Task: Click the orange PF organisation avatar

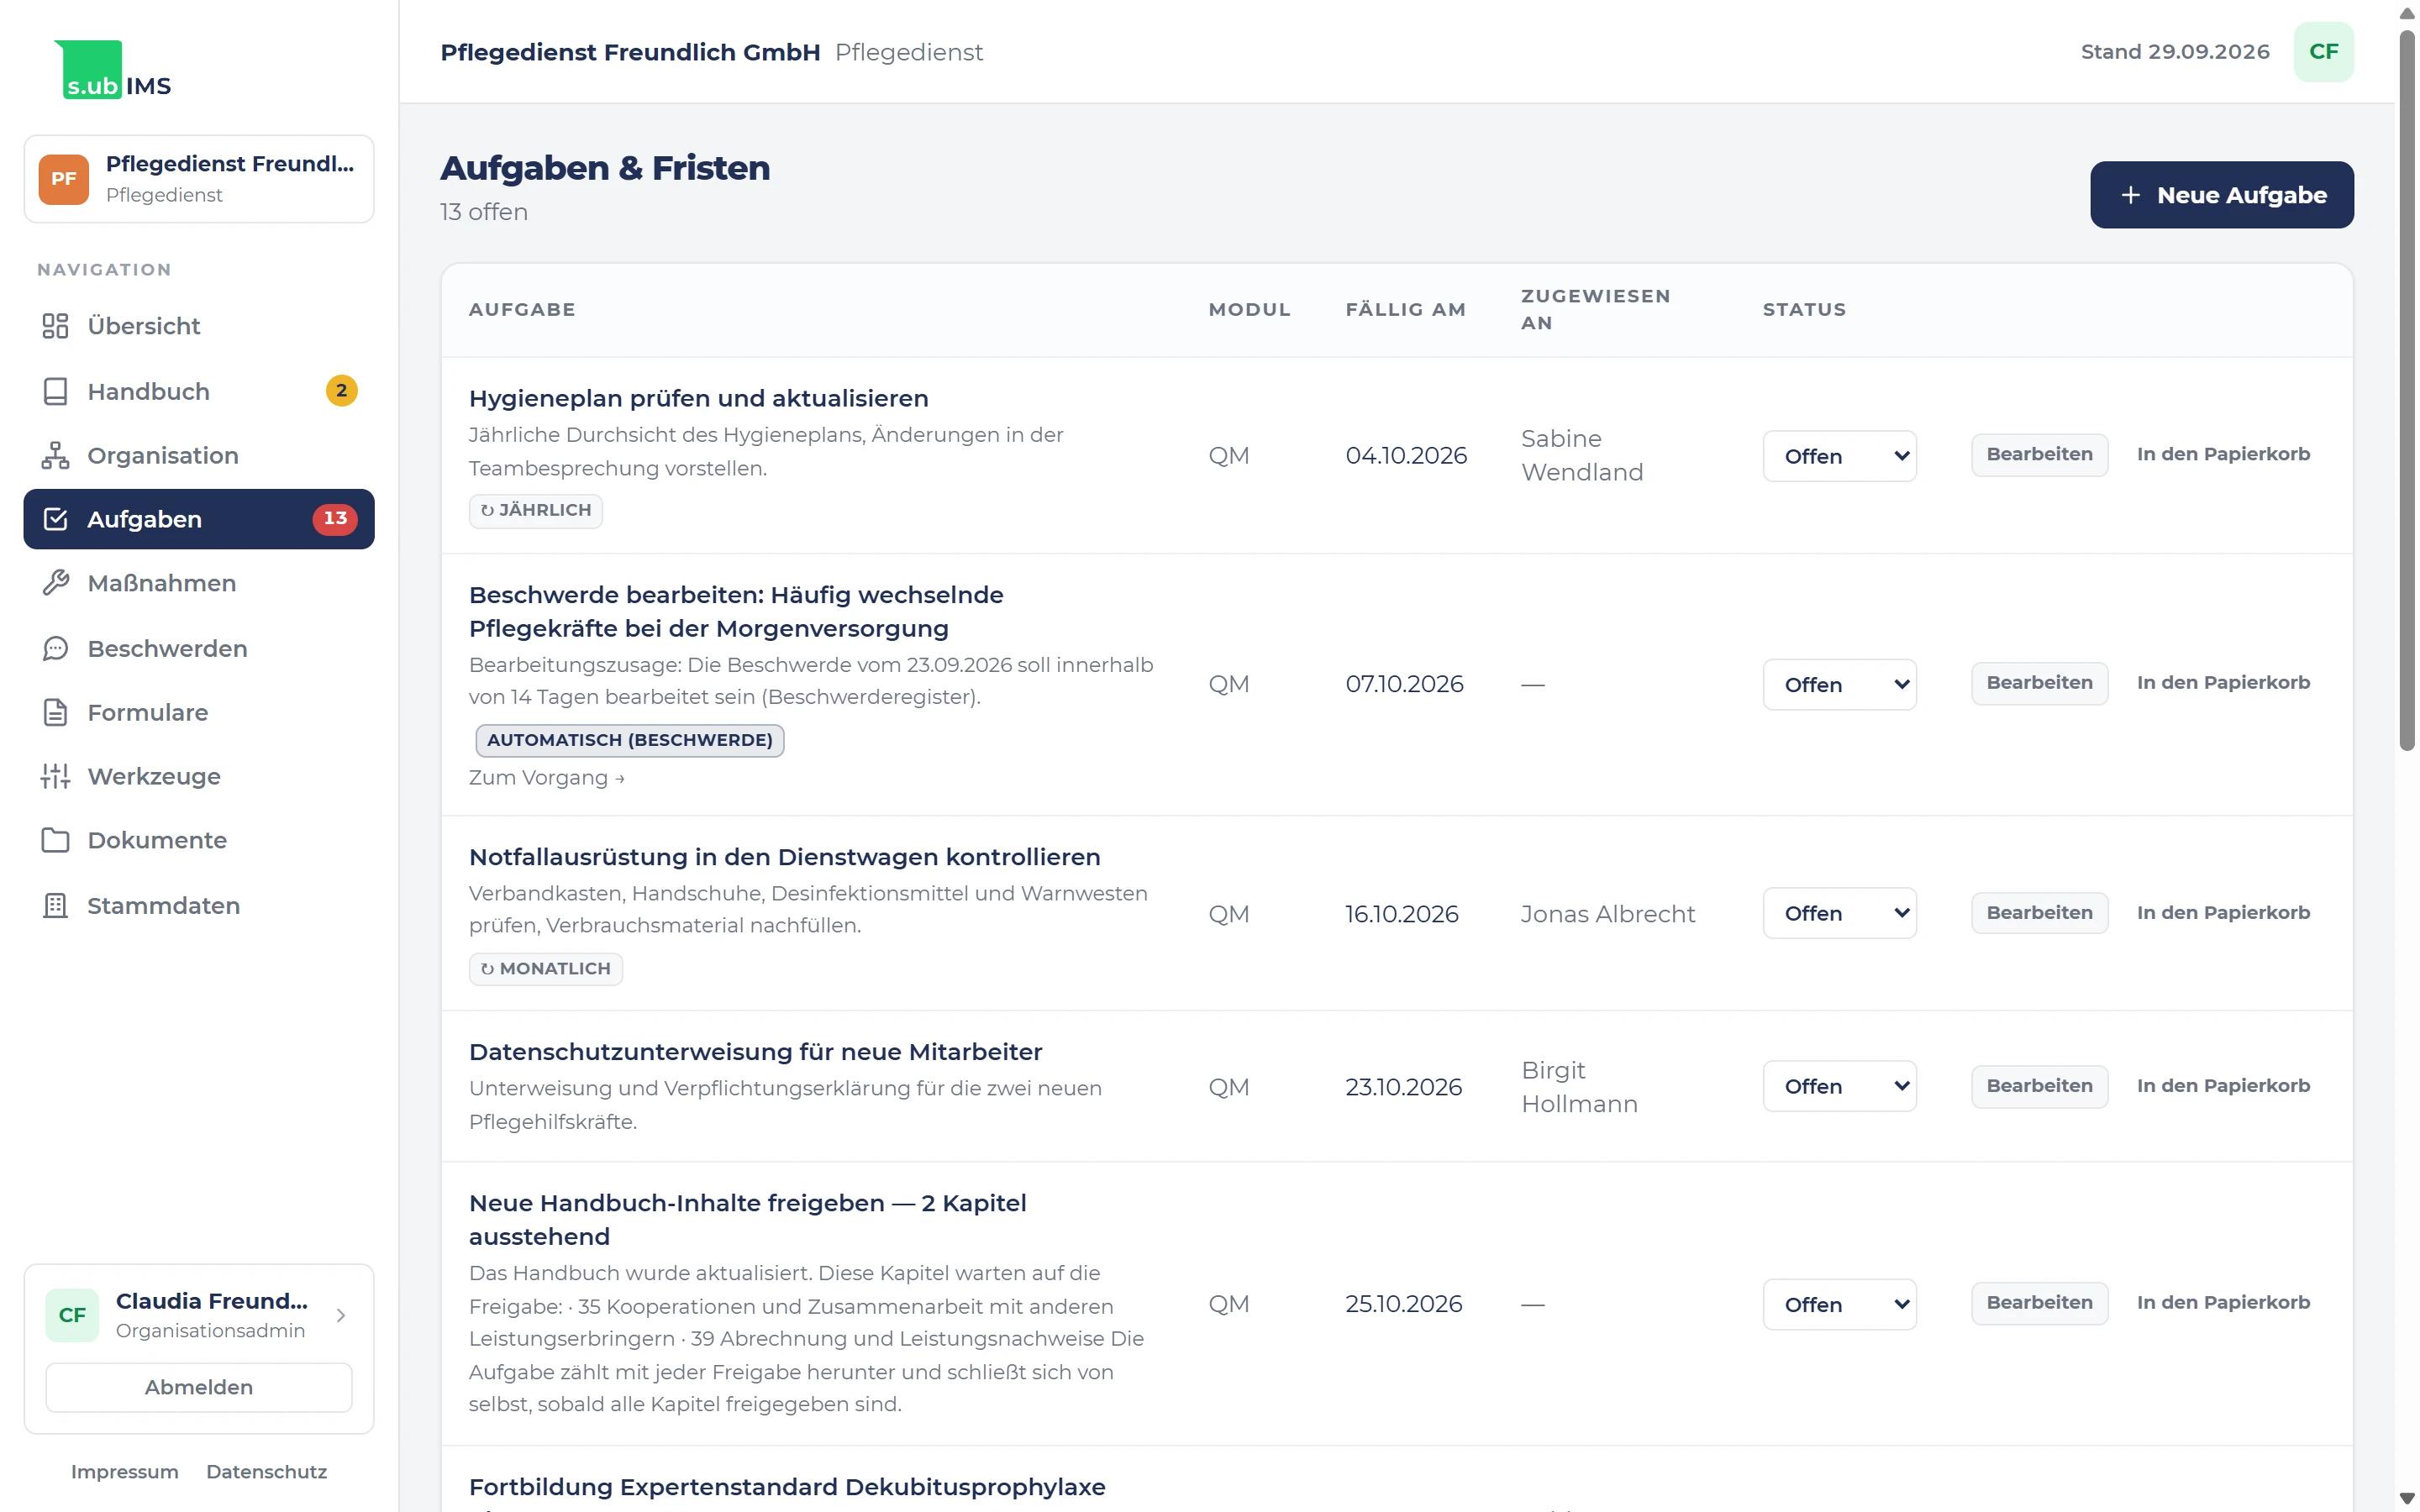Action: tap(64, 179)
